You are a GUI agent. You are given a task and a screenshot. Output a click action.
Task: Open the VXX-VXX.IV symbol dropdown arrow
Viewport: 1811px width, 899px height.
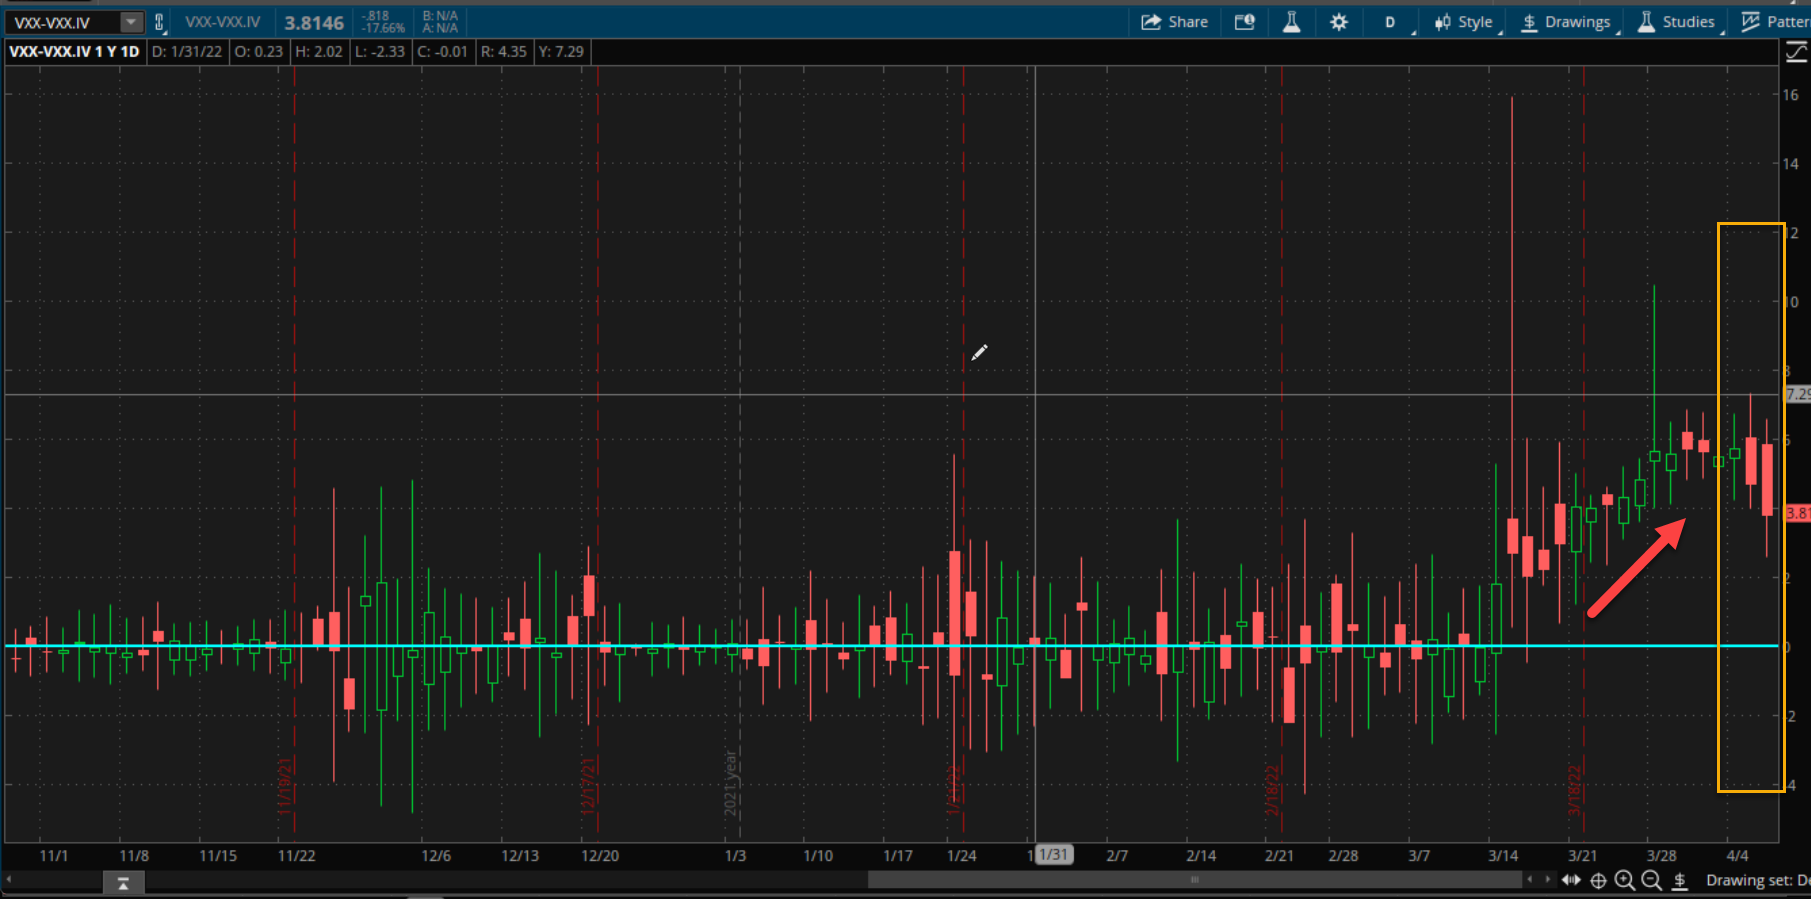coord(131,22)
